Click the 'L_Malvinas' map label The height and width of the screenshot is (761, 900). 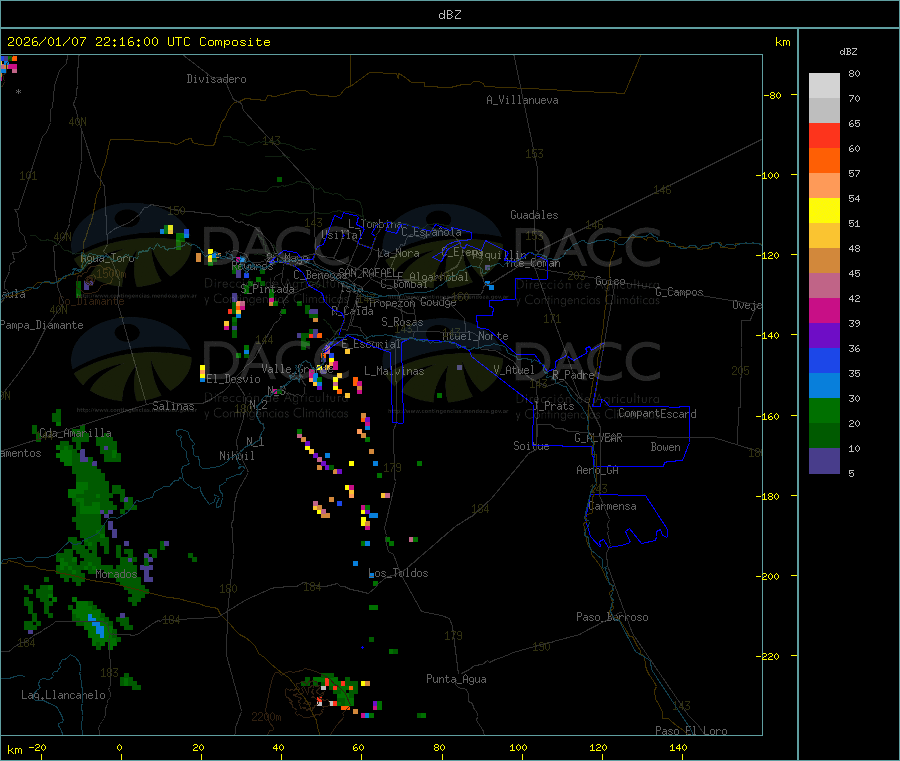coord(394,371)
